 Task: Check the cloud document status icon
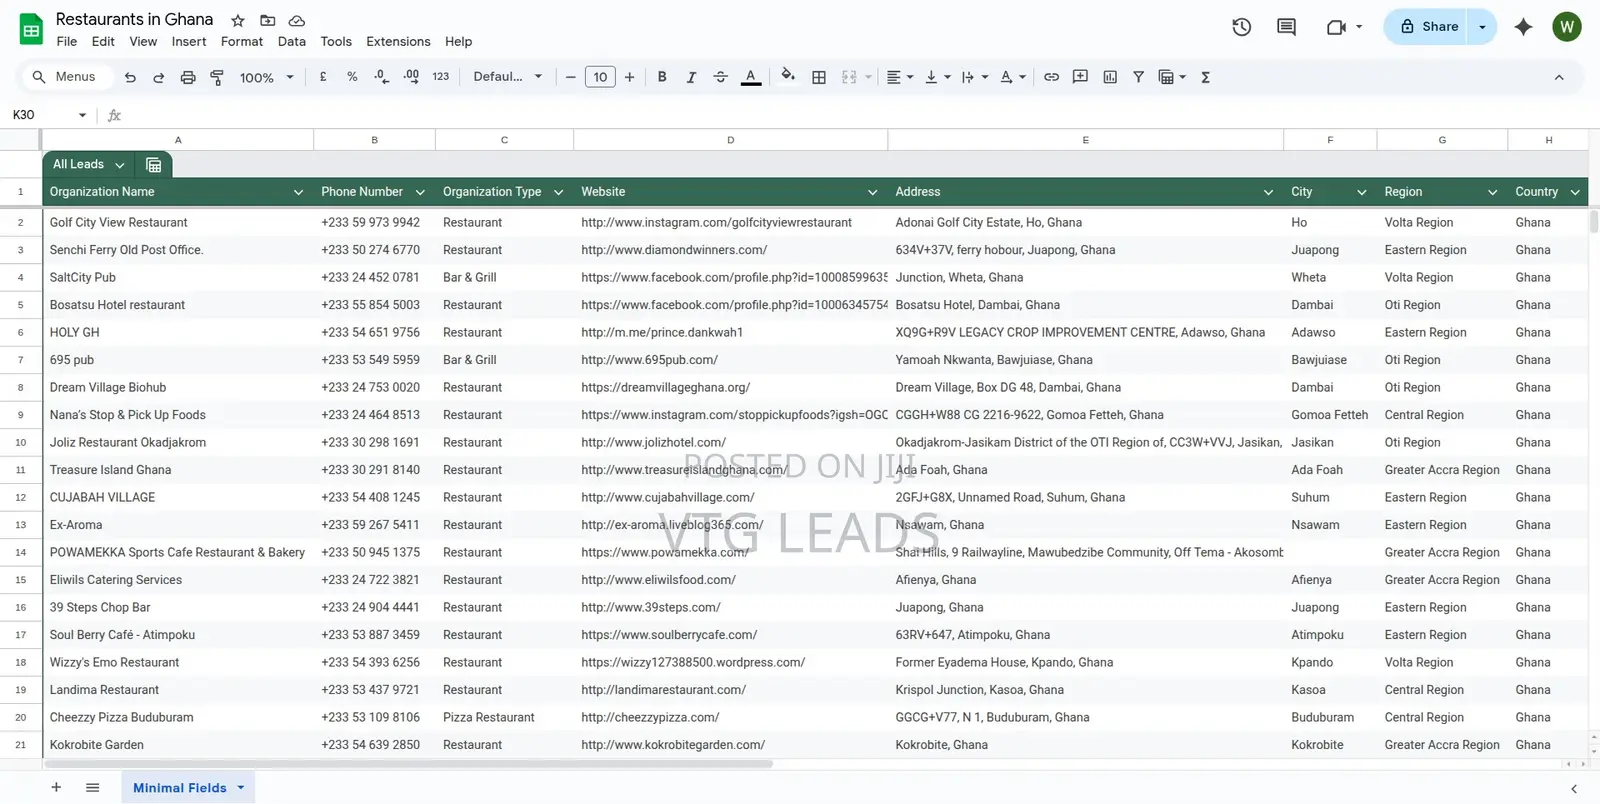click(297, 20)
